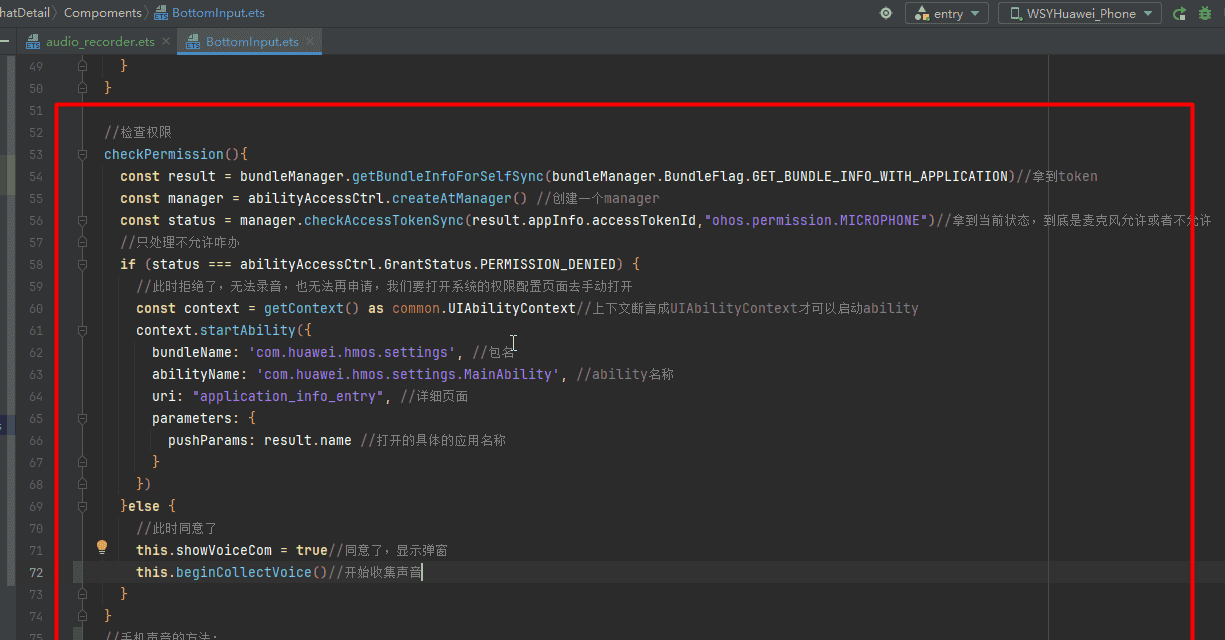Click Compoments in the breadcrumb path

click(103, 13)
